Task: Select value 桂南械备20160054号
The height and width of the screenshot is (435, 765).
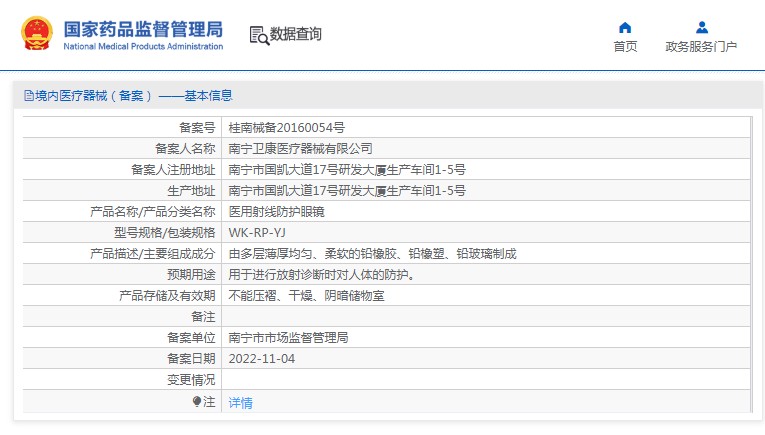Action: click(286, 128)
